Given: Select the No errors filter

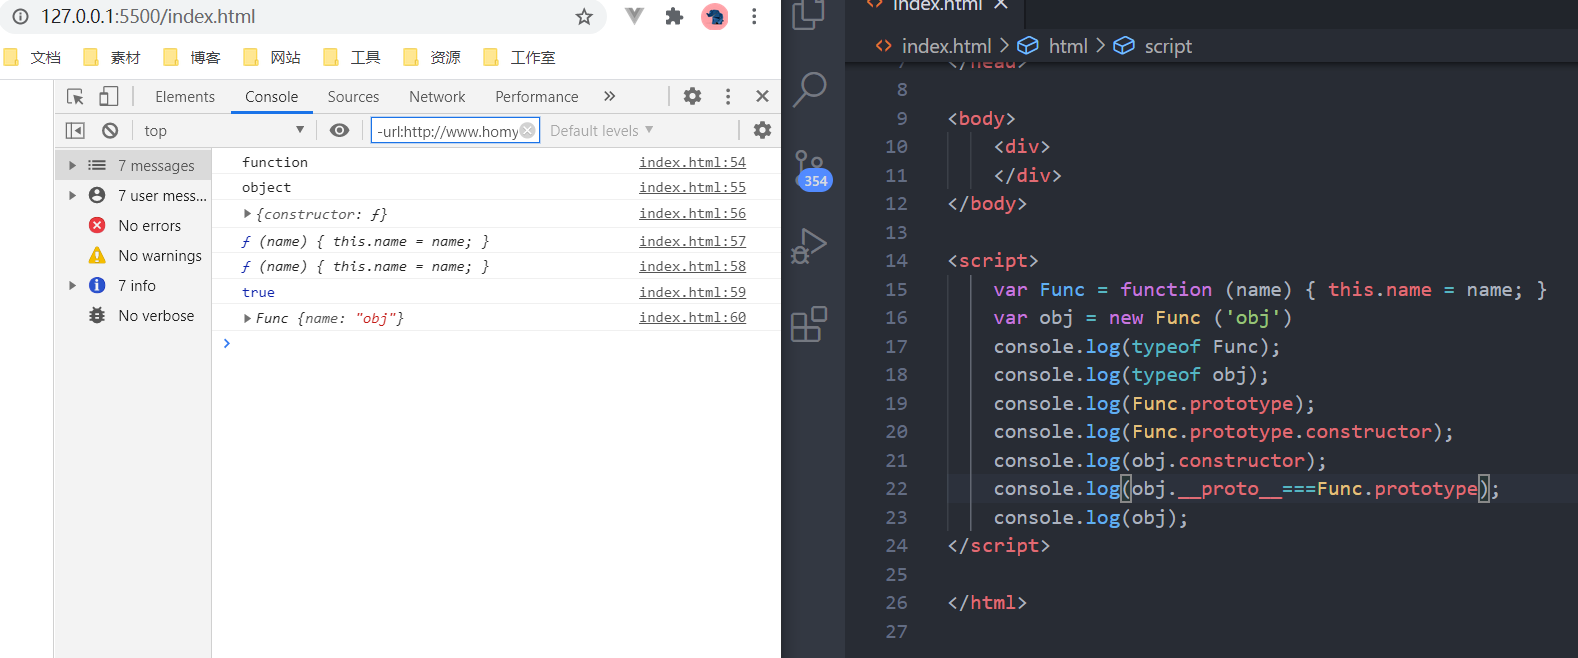Looking at the screenshot, I should 134,225.
